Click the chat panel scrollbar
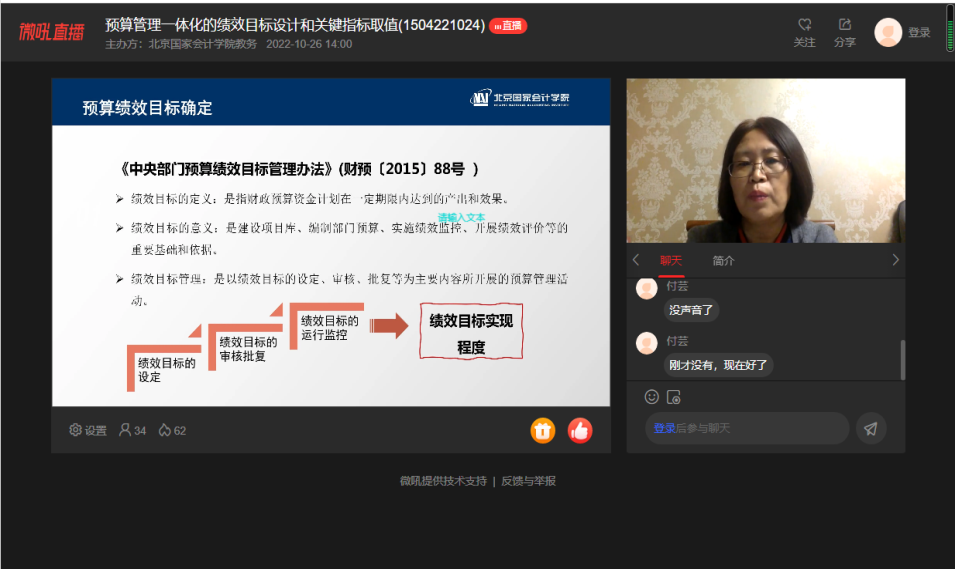The width and height of the screenshot is (955, 569). pyautogui.click(x=902, y=358)
